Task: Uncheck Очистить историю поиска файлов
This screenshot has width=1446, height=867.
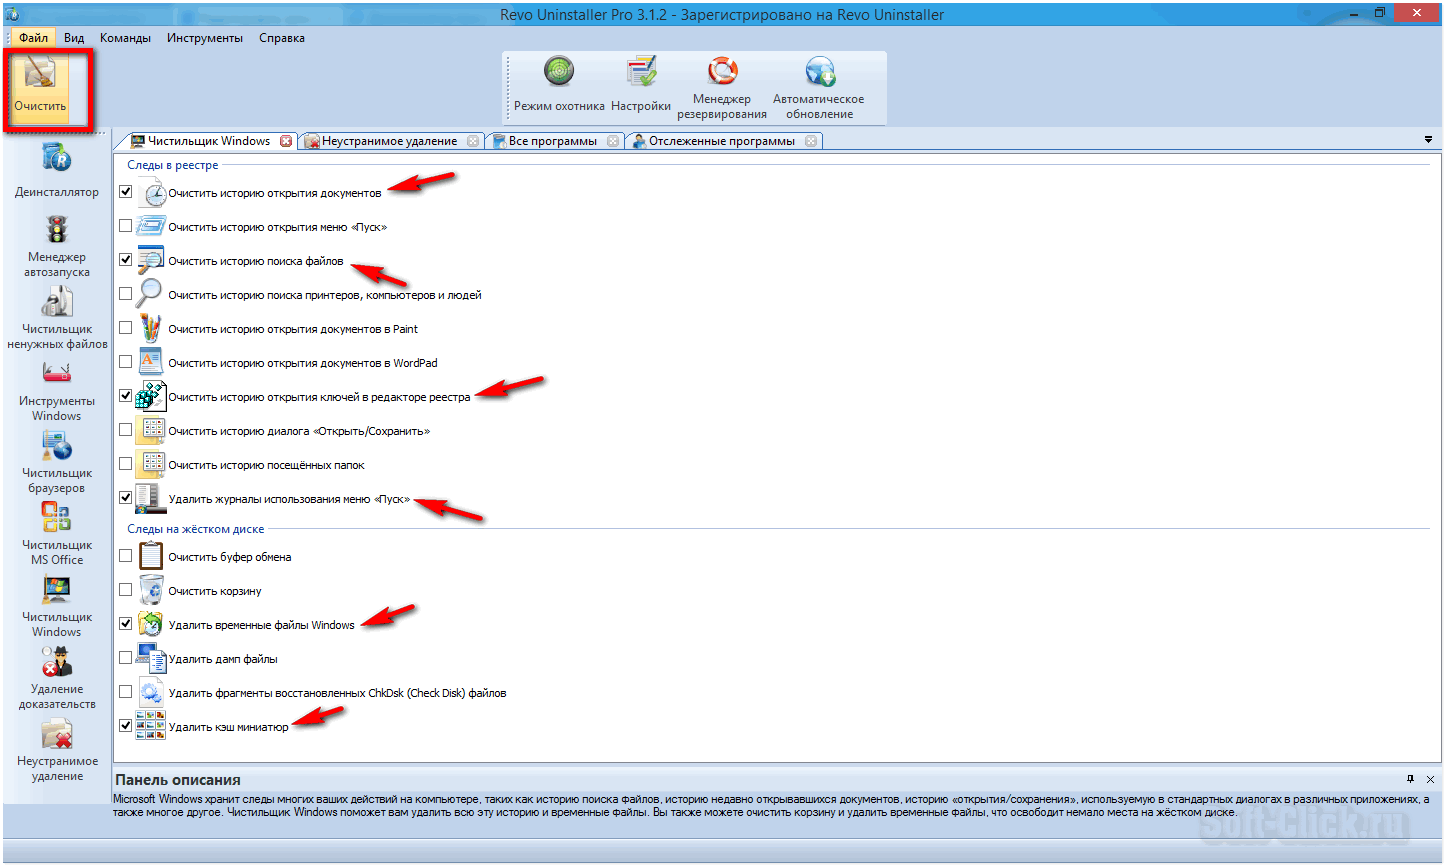Action: tap(125, 259)
